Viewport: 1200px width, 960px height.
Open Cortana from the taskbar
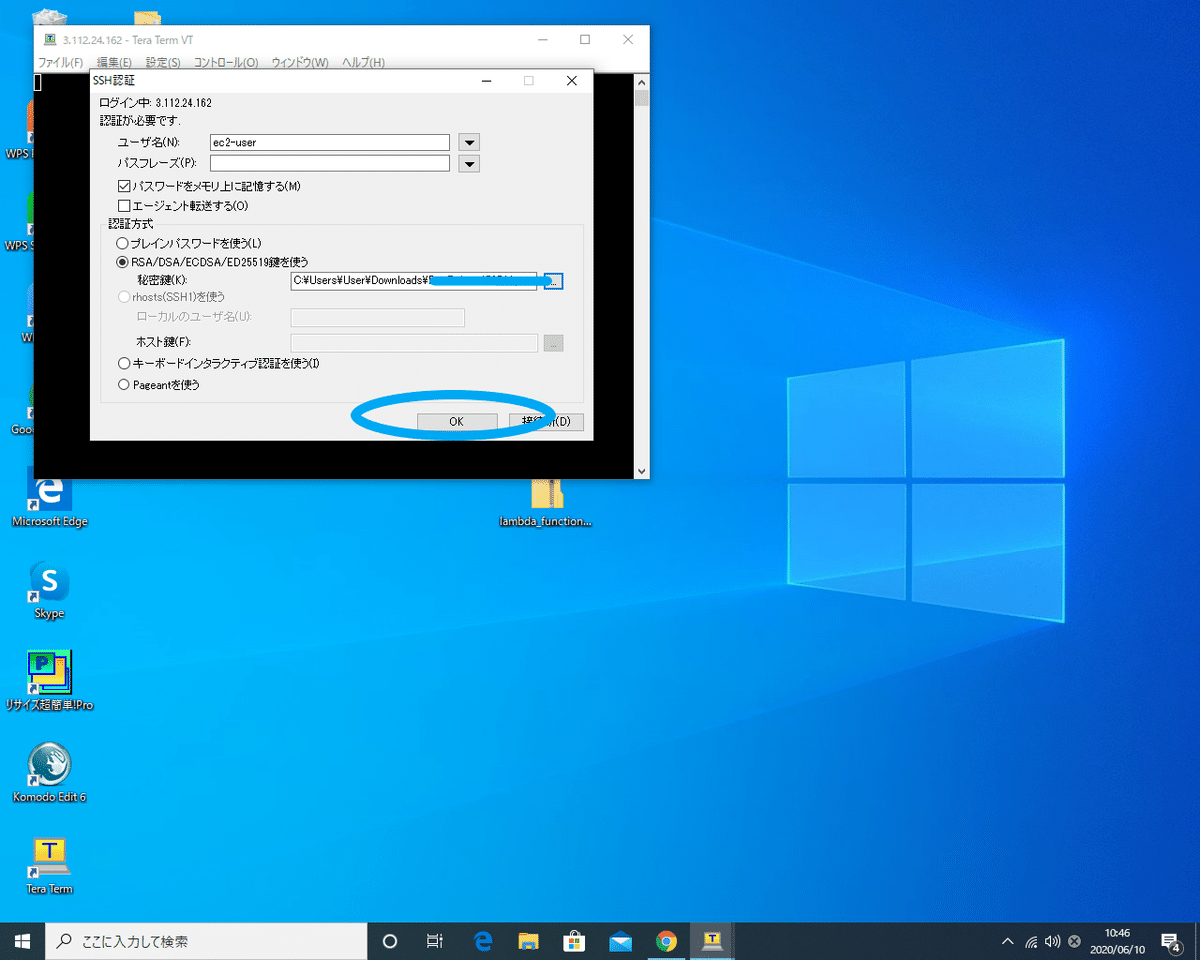[390, 941]
